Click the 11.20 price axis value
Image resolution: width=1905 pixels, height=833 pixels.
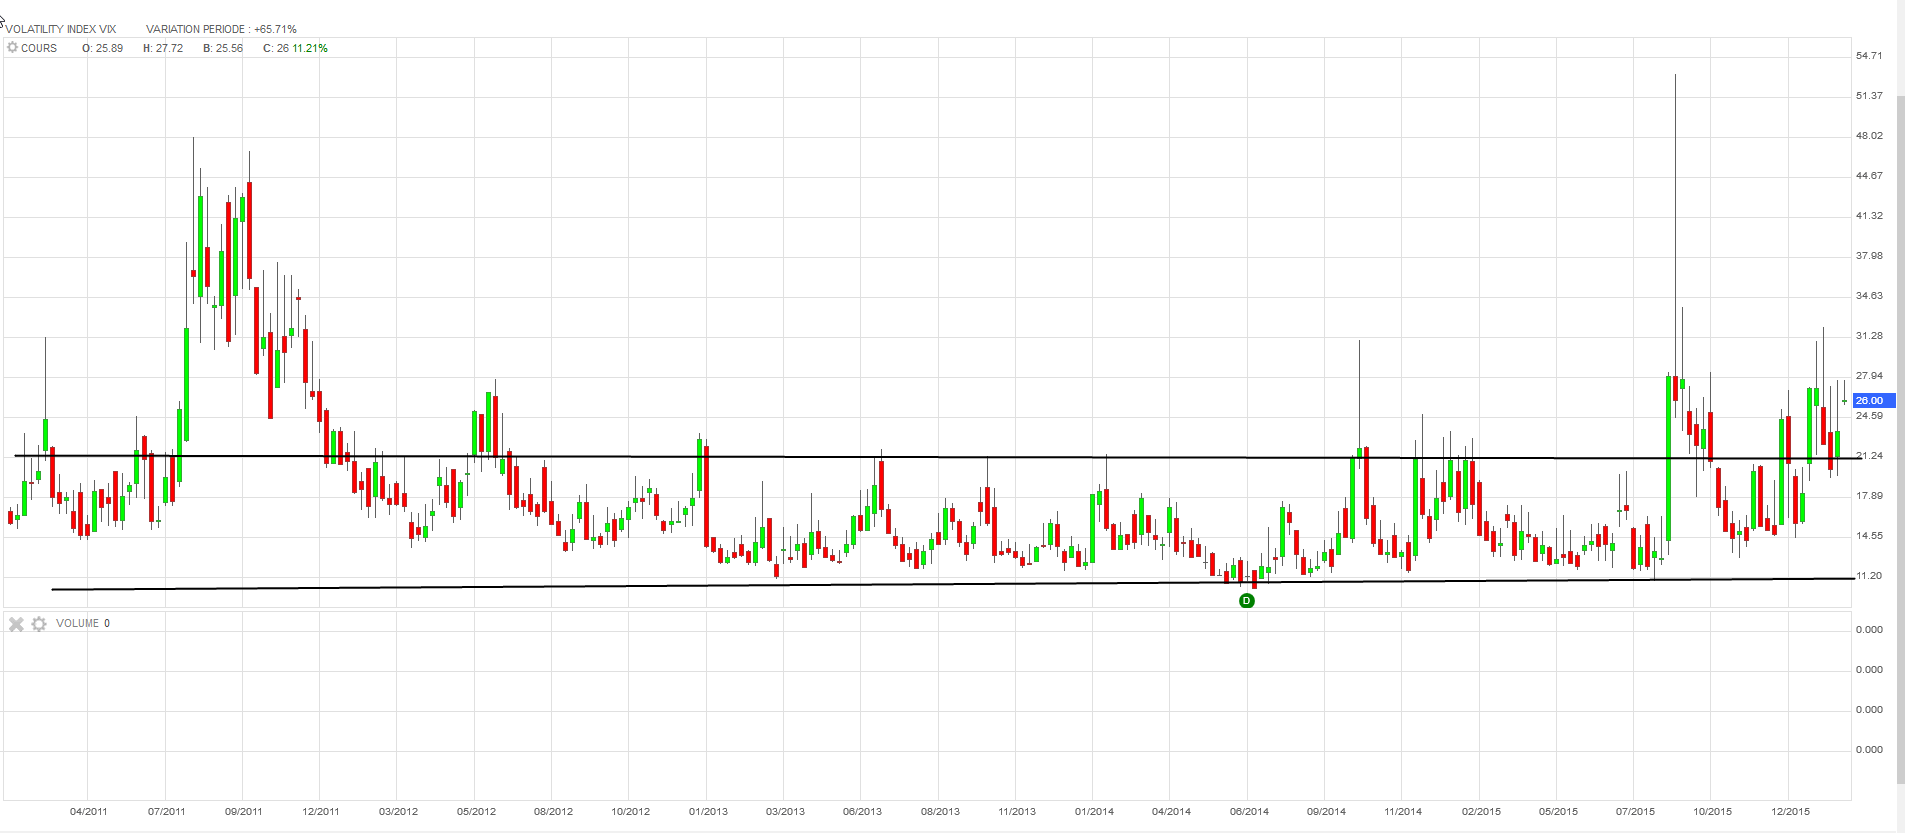[1869, 576]
